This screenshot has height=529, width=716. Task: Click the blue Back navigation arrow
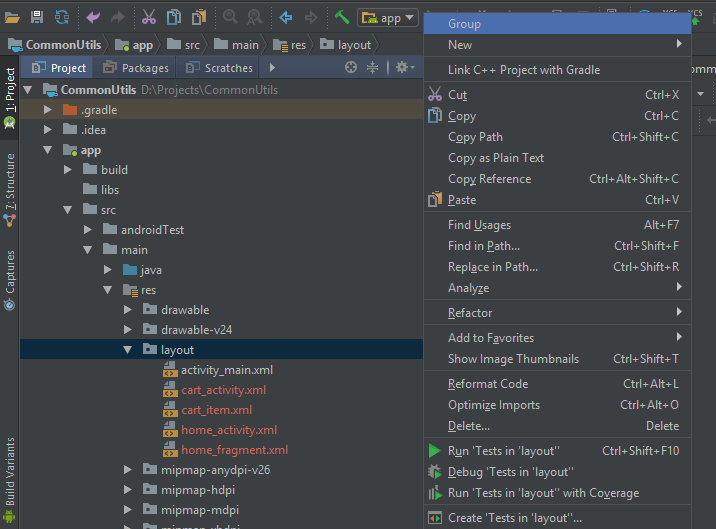[x=286, y=17]
